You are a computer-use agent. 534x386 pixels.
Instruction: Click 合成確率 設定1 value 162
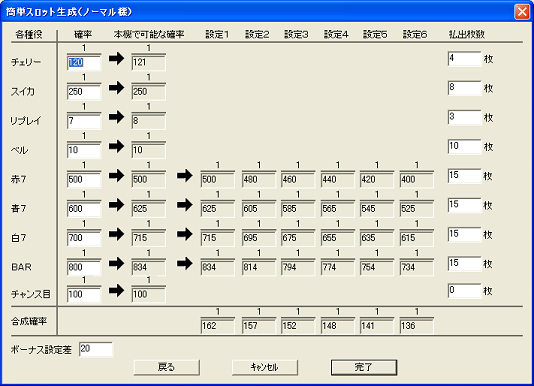pyautogui.click(x=218, y=326)
